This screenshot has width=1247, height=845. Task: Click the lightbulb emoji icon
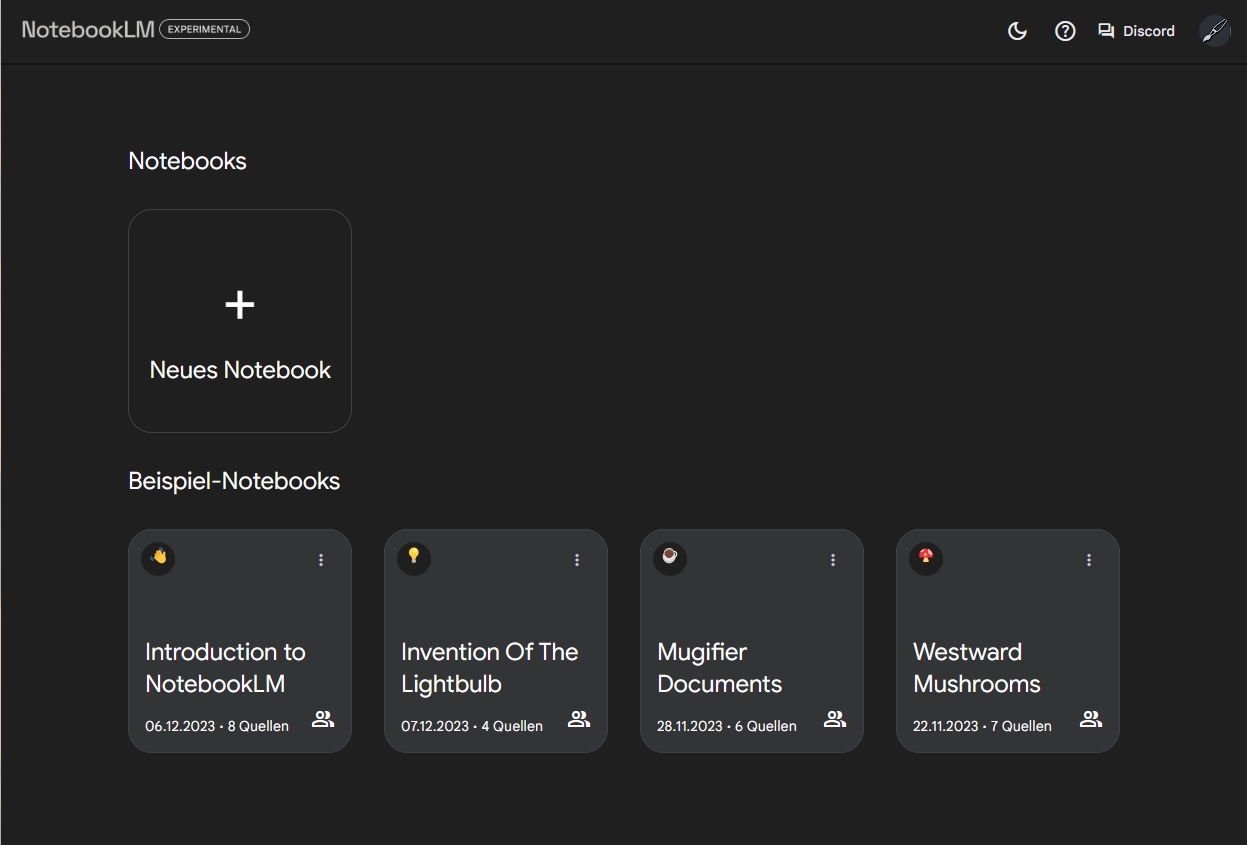414,558
